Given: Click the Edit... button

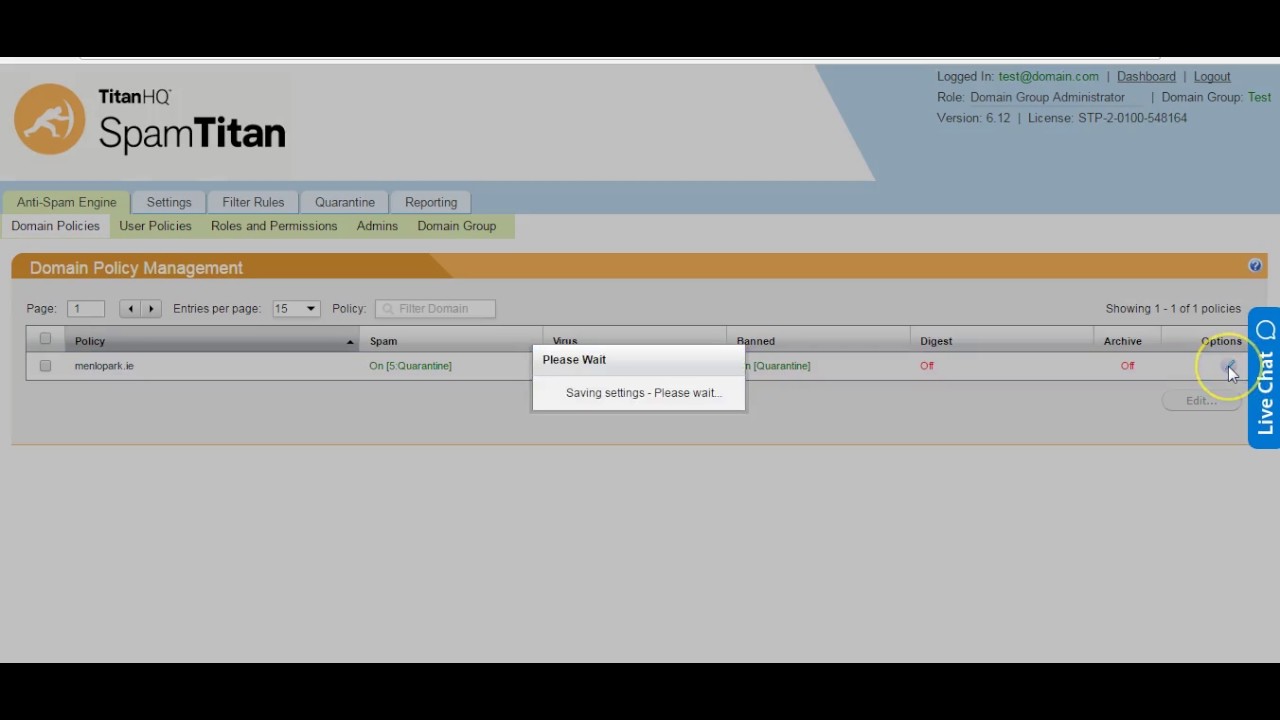Looking at the screenshot, I should click(x=1201, y=400).
